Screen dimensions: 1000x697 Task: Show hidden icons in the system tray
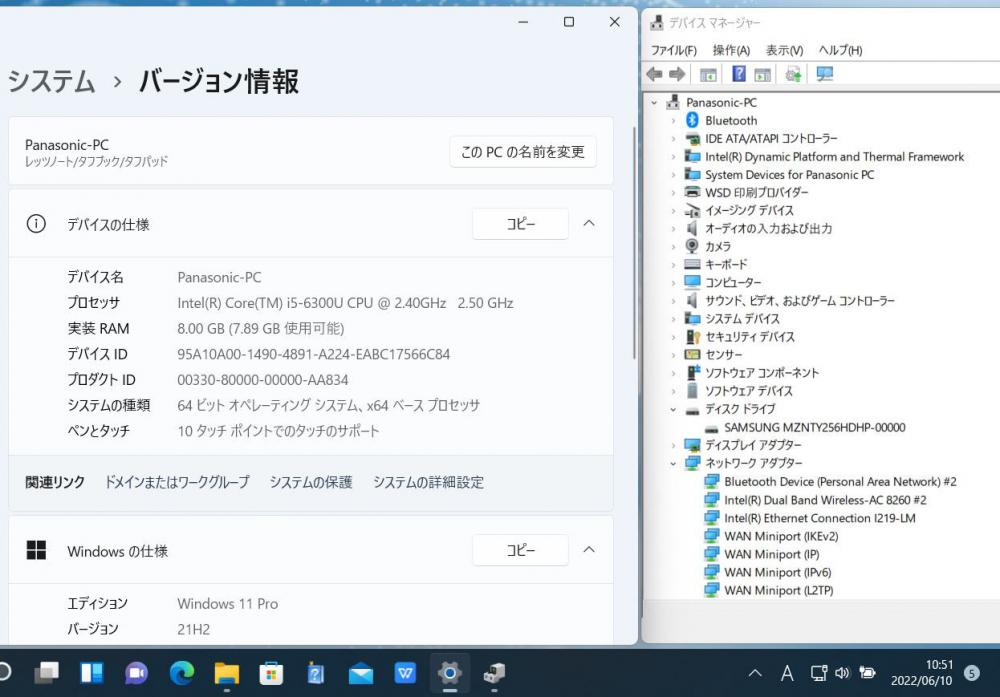pyautogui.click(x=755, y=673)
